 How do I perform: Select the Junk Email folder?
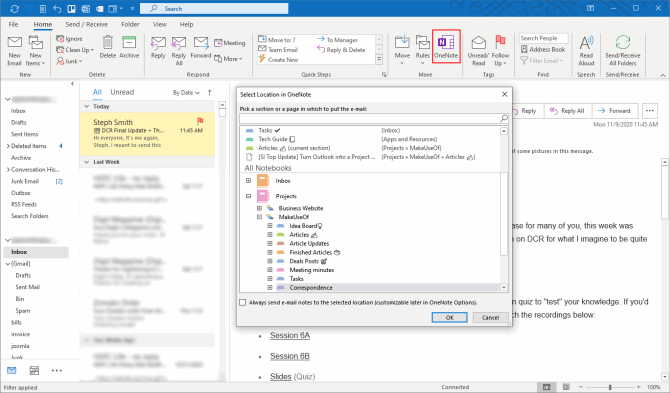click(x=25, y=181)
